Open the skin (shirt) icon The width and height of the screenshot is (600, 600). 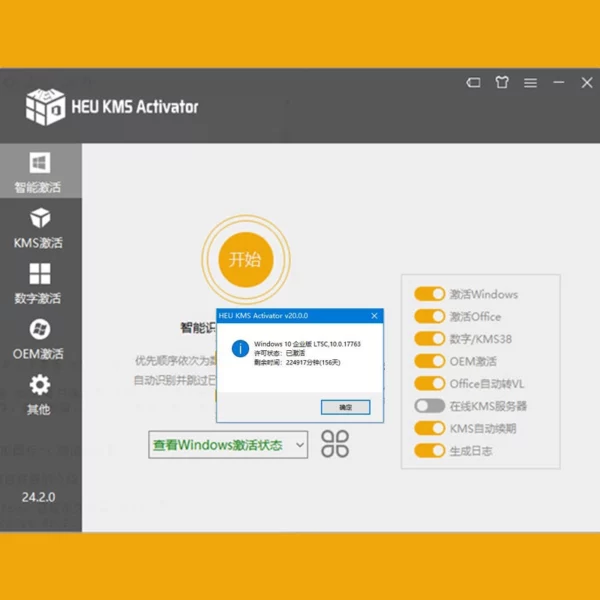(502, 82)
